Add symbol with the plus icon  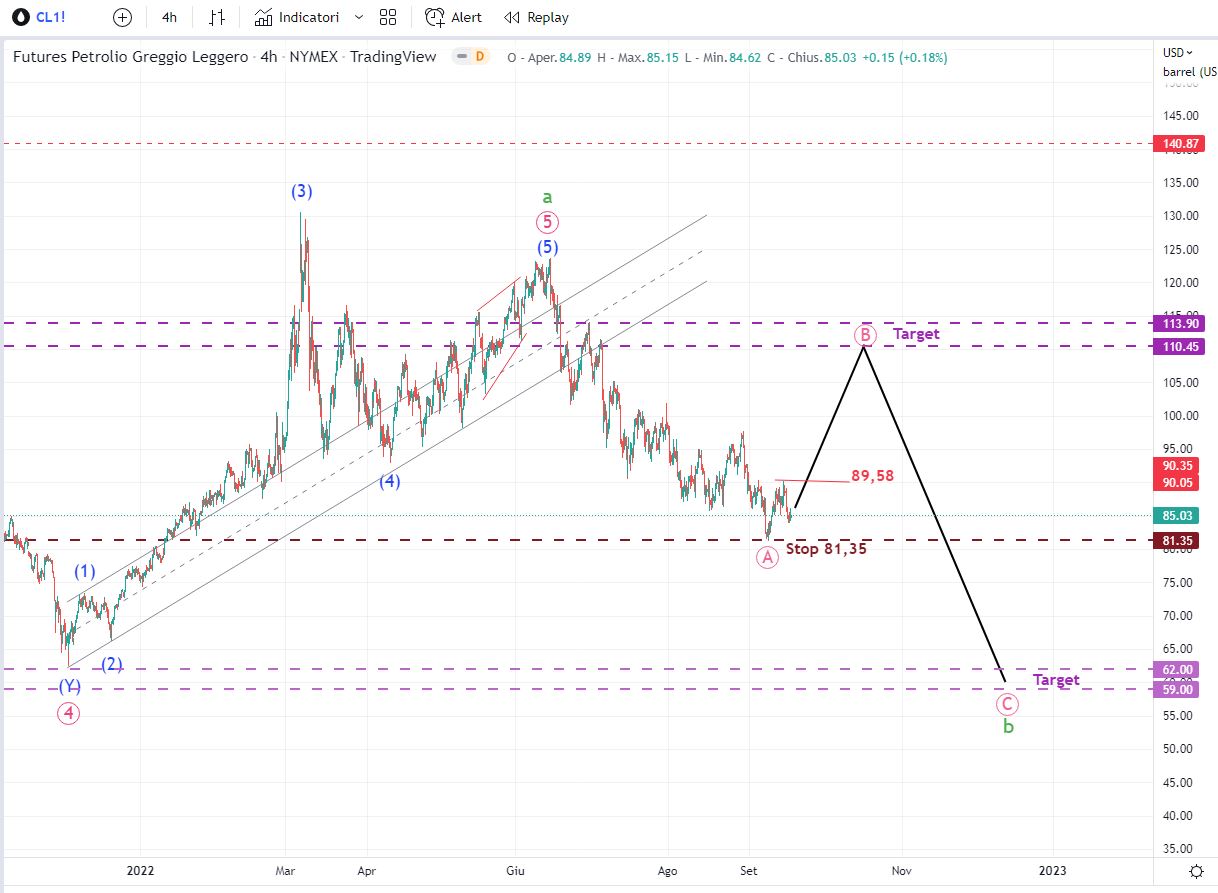(x=122, y=17)
